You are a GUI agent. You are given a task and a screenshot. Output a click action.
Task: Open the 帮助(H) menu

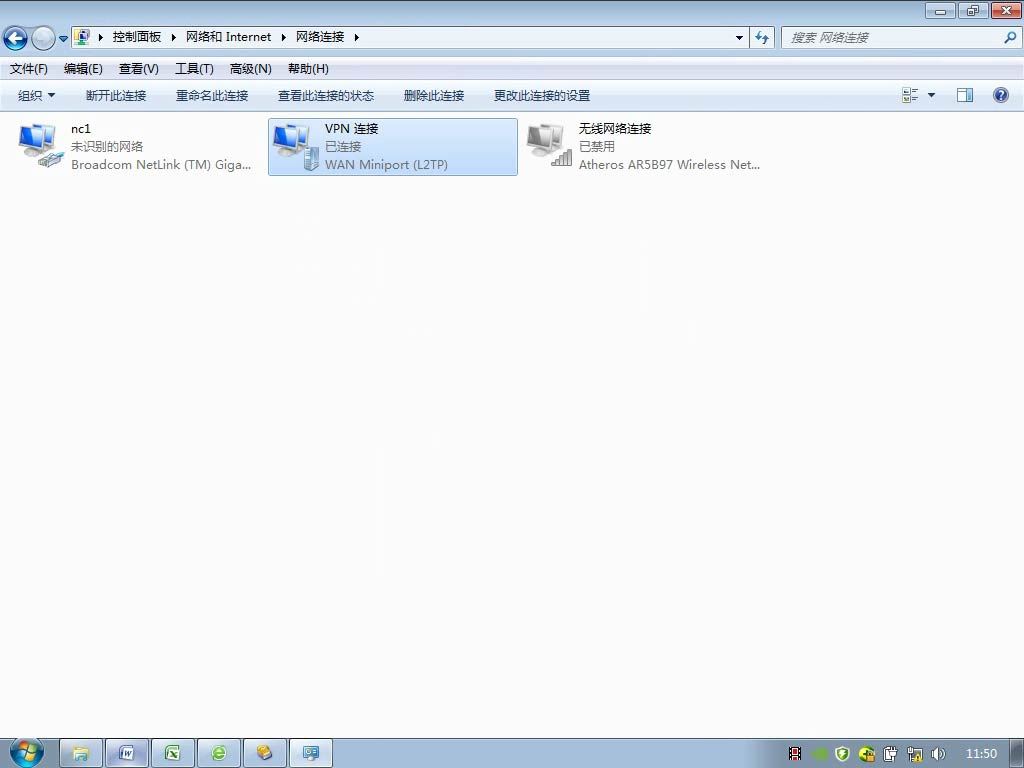(x=308, y=69)
